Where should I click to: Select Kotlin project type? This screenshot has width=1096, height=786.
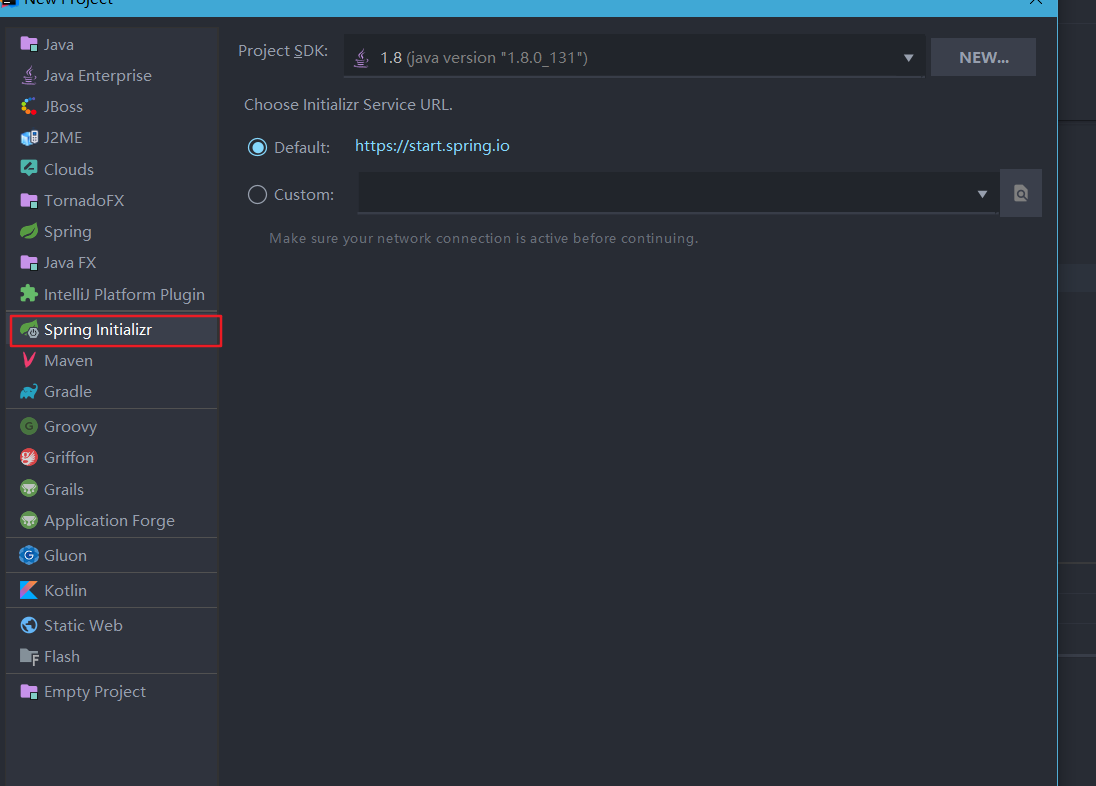(112, 590)
